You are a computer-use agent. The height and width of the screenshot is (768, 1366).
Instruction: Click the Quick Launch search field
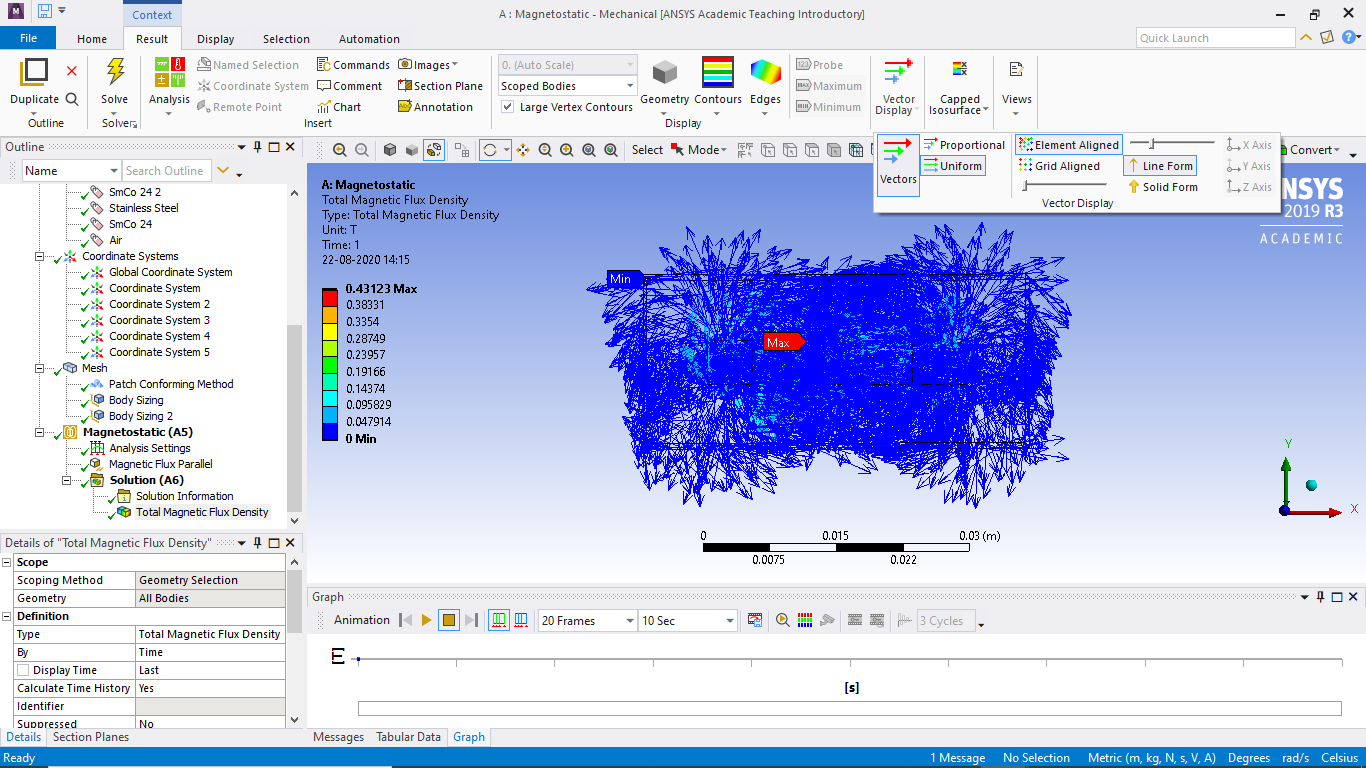tap(1215, 38)
